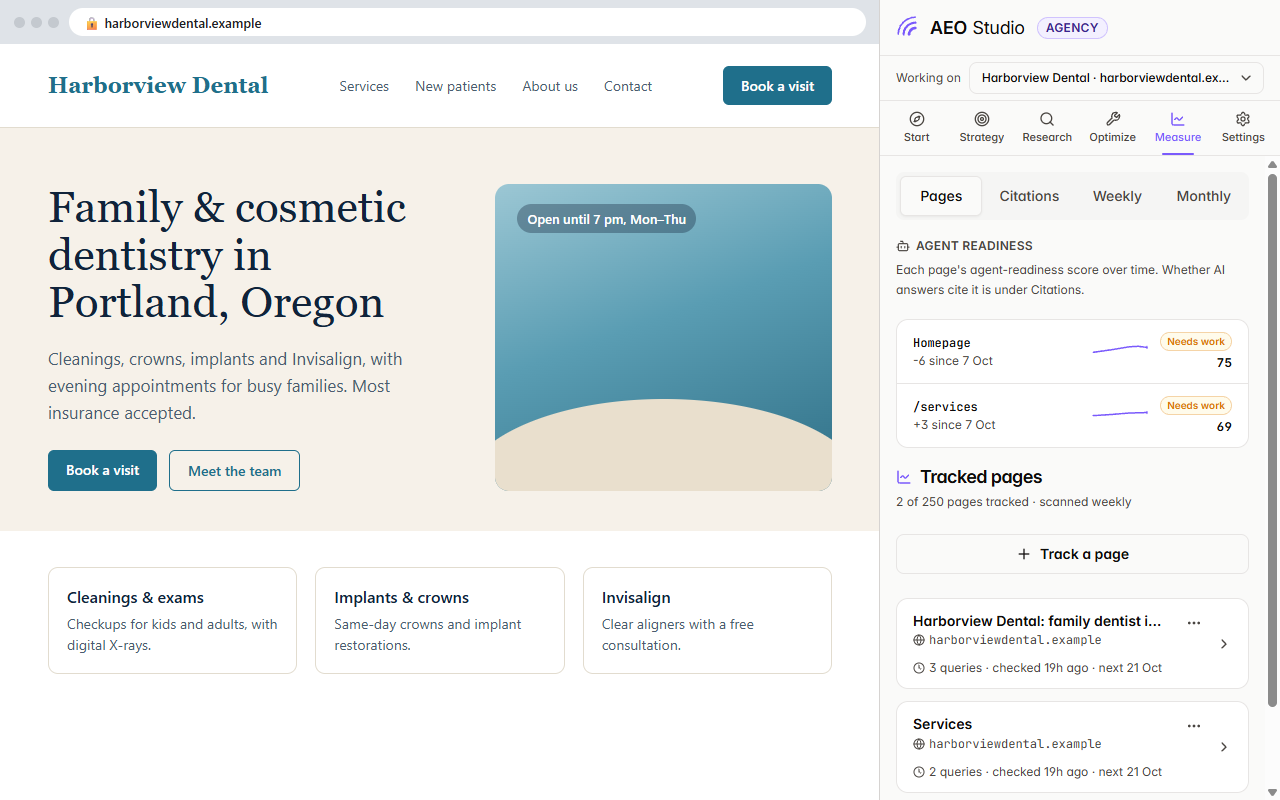Click the AEO Studio logo icon
The image size is (1280, 800).
tap(907, 27)
